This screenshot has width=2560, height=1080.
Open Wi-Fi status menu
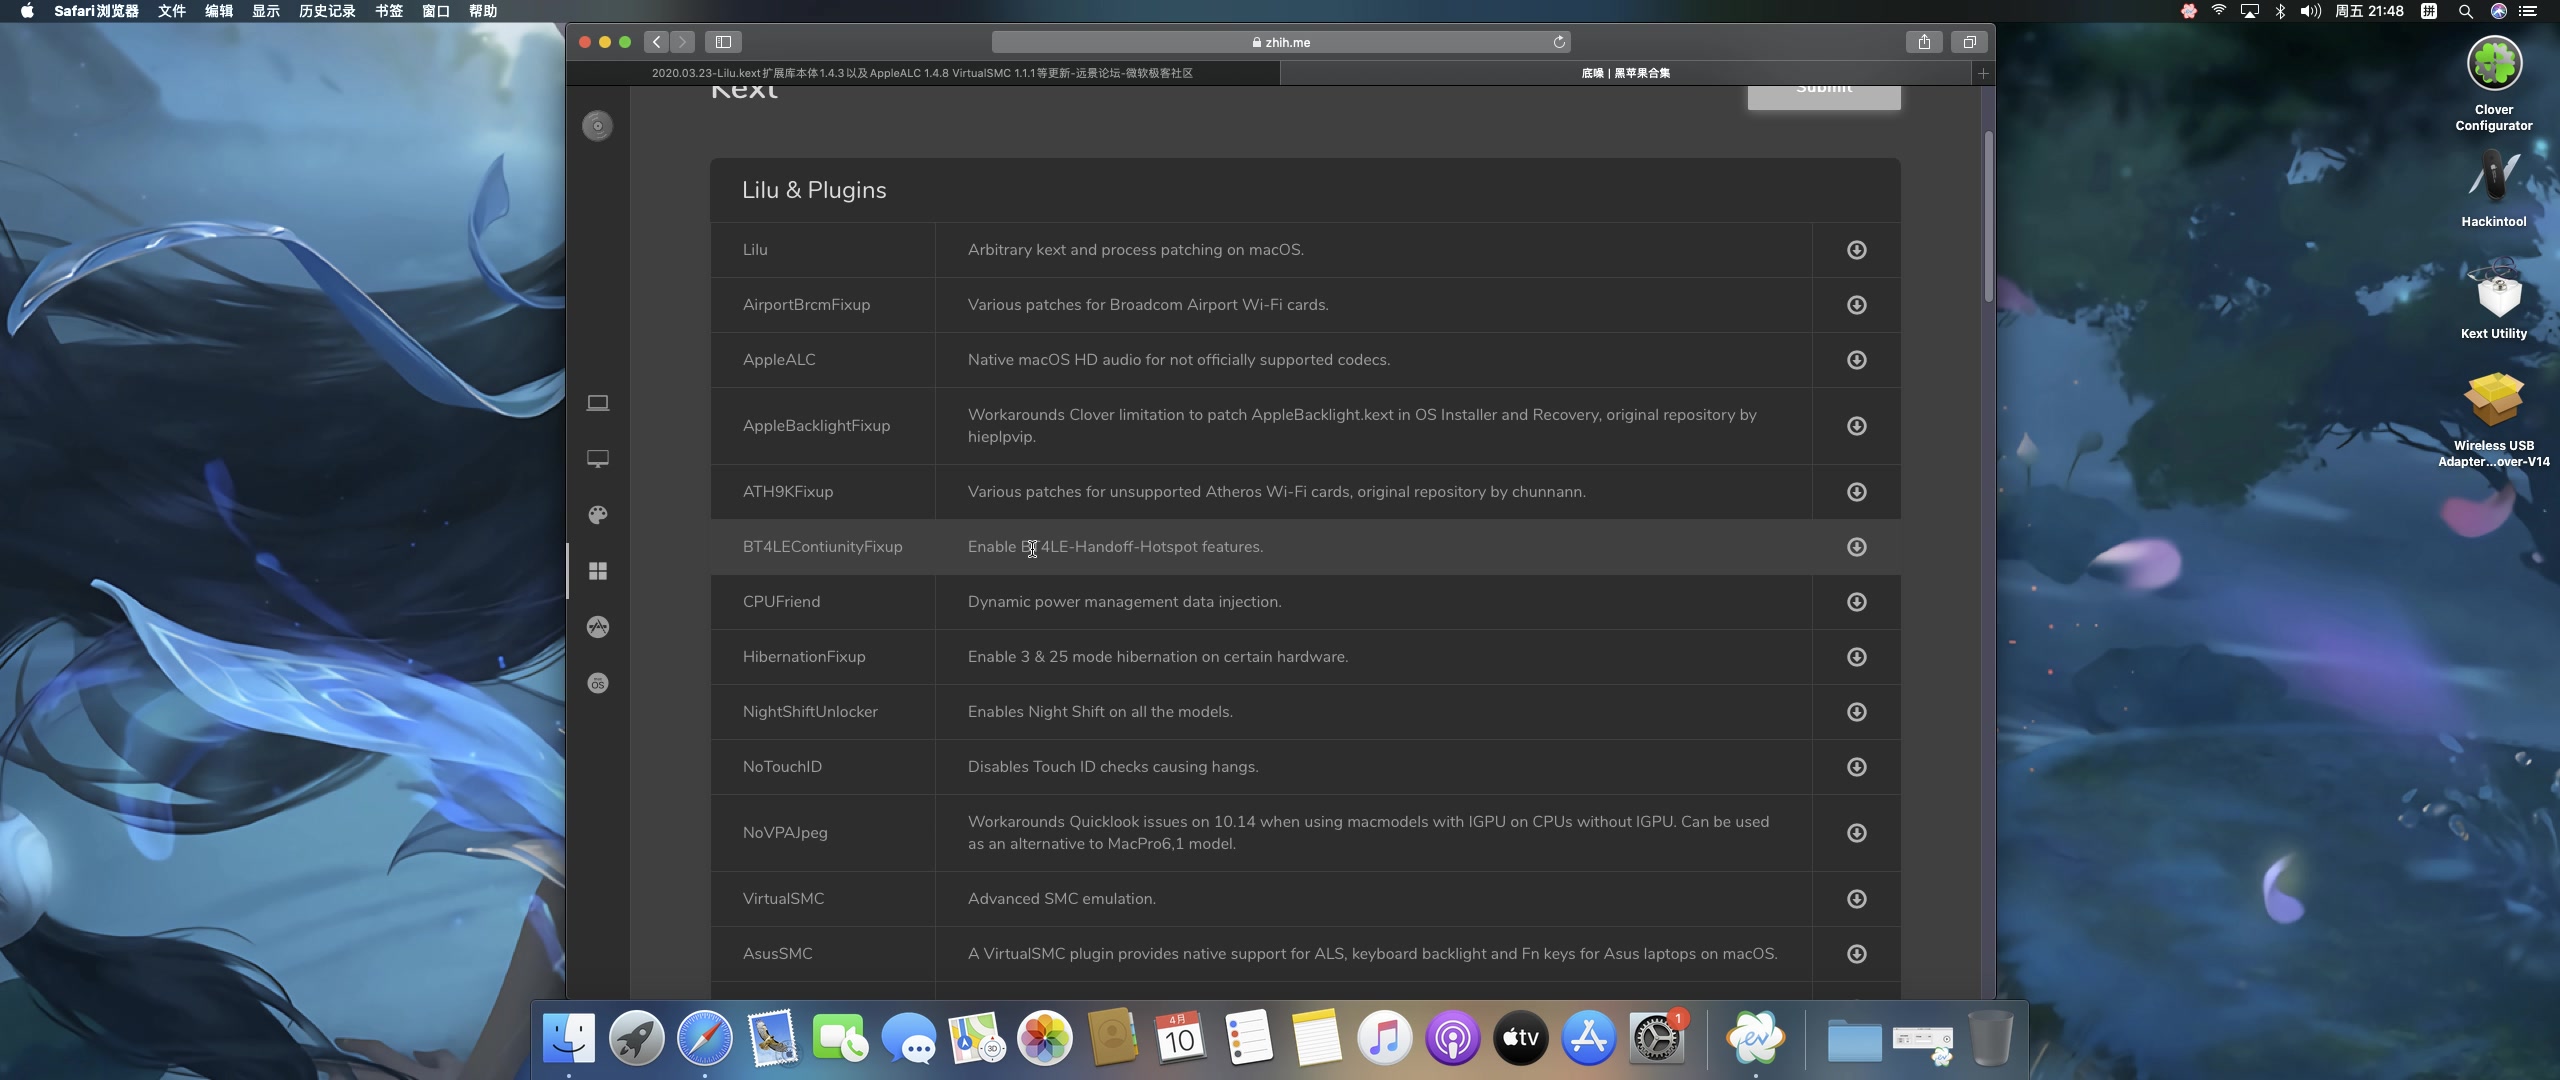[x=2219, y=11]
